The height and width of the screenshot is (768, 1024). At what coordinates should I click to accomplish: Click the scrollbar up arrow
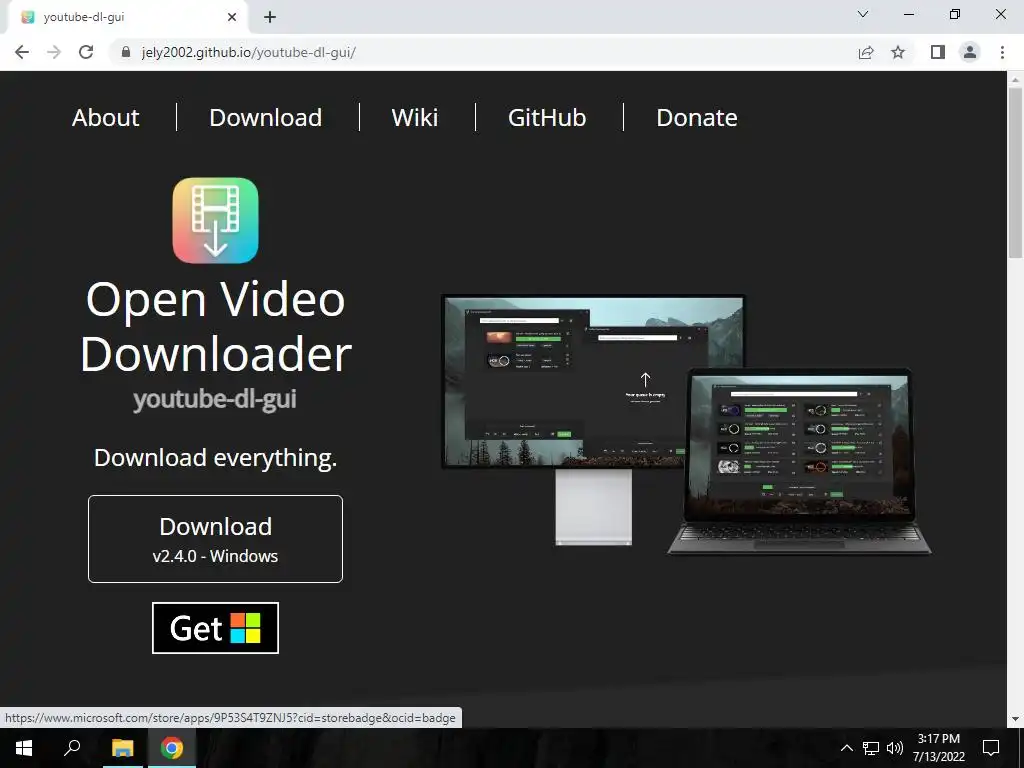pos(1015,79)
